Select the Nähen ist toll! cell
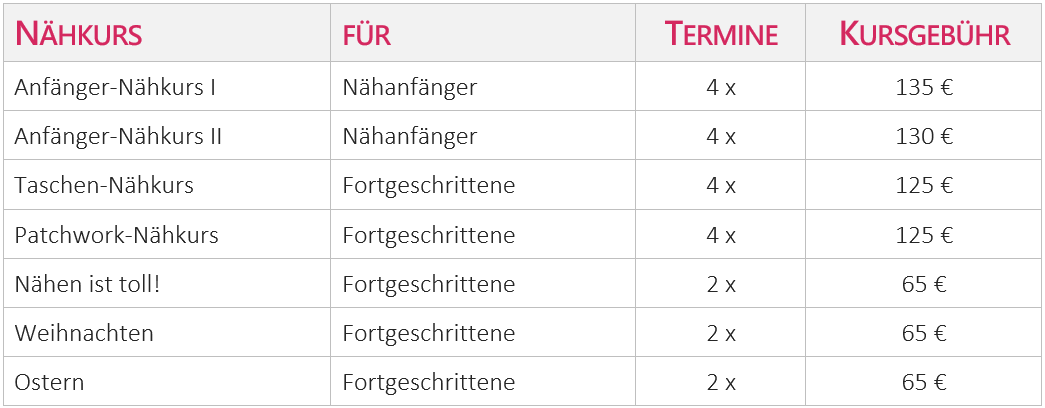This screenshot has height=408, width=1045. pyautogui.click(x=87, y=284)
